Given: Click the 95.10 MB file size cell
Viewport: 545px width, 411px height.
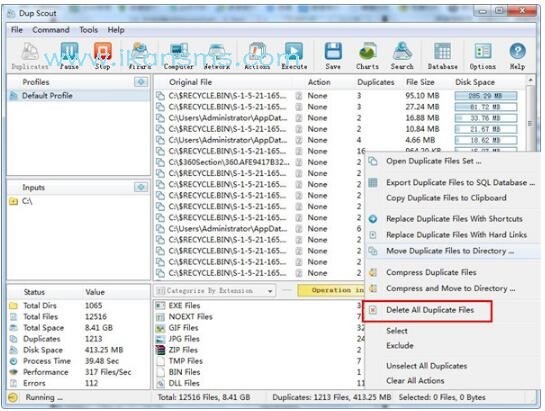Looking at the screenshot, I should 422,96.
